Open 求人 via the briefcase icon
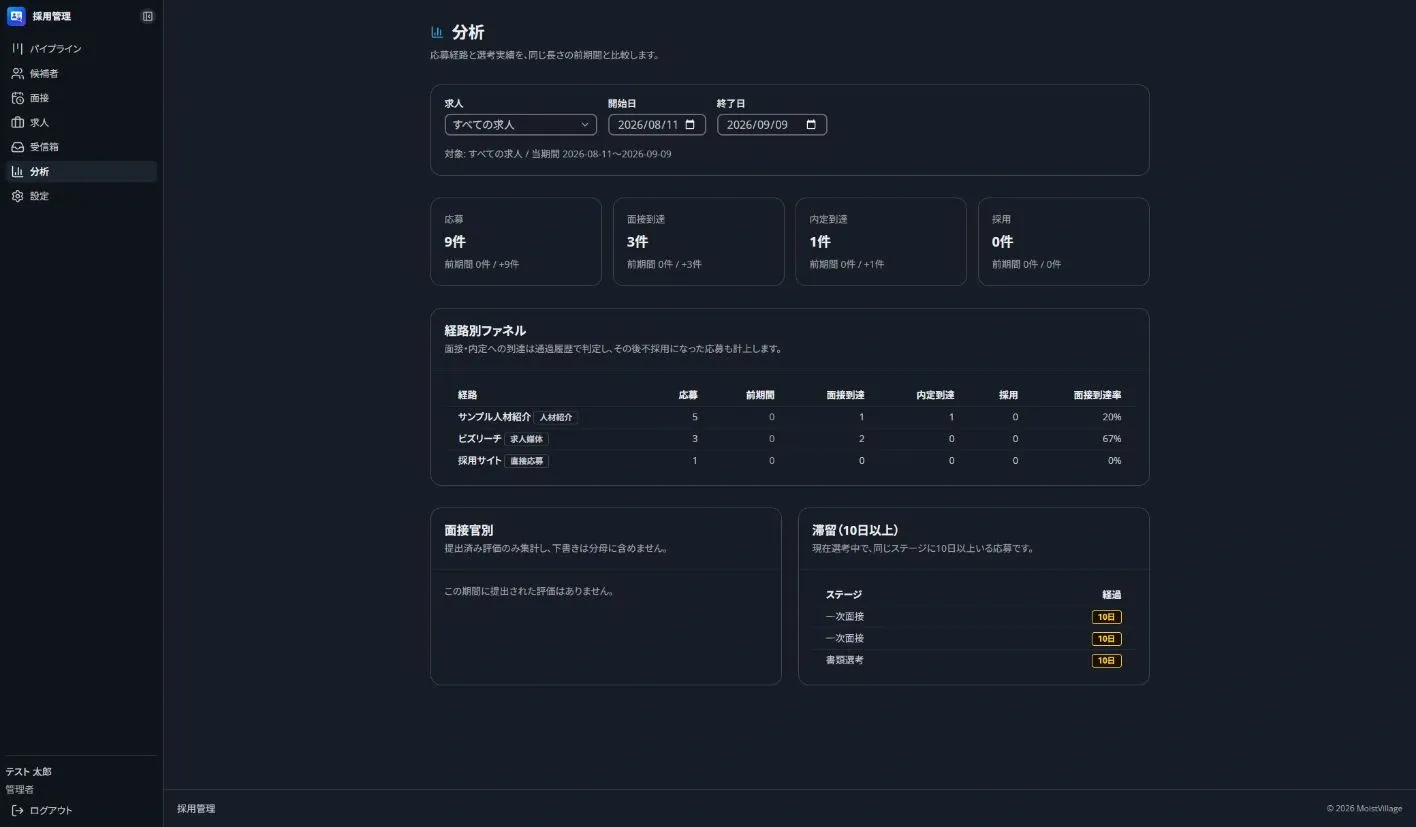1416x827 pixels. 17,122
